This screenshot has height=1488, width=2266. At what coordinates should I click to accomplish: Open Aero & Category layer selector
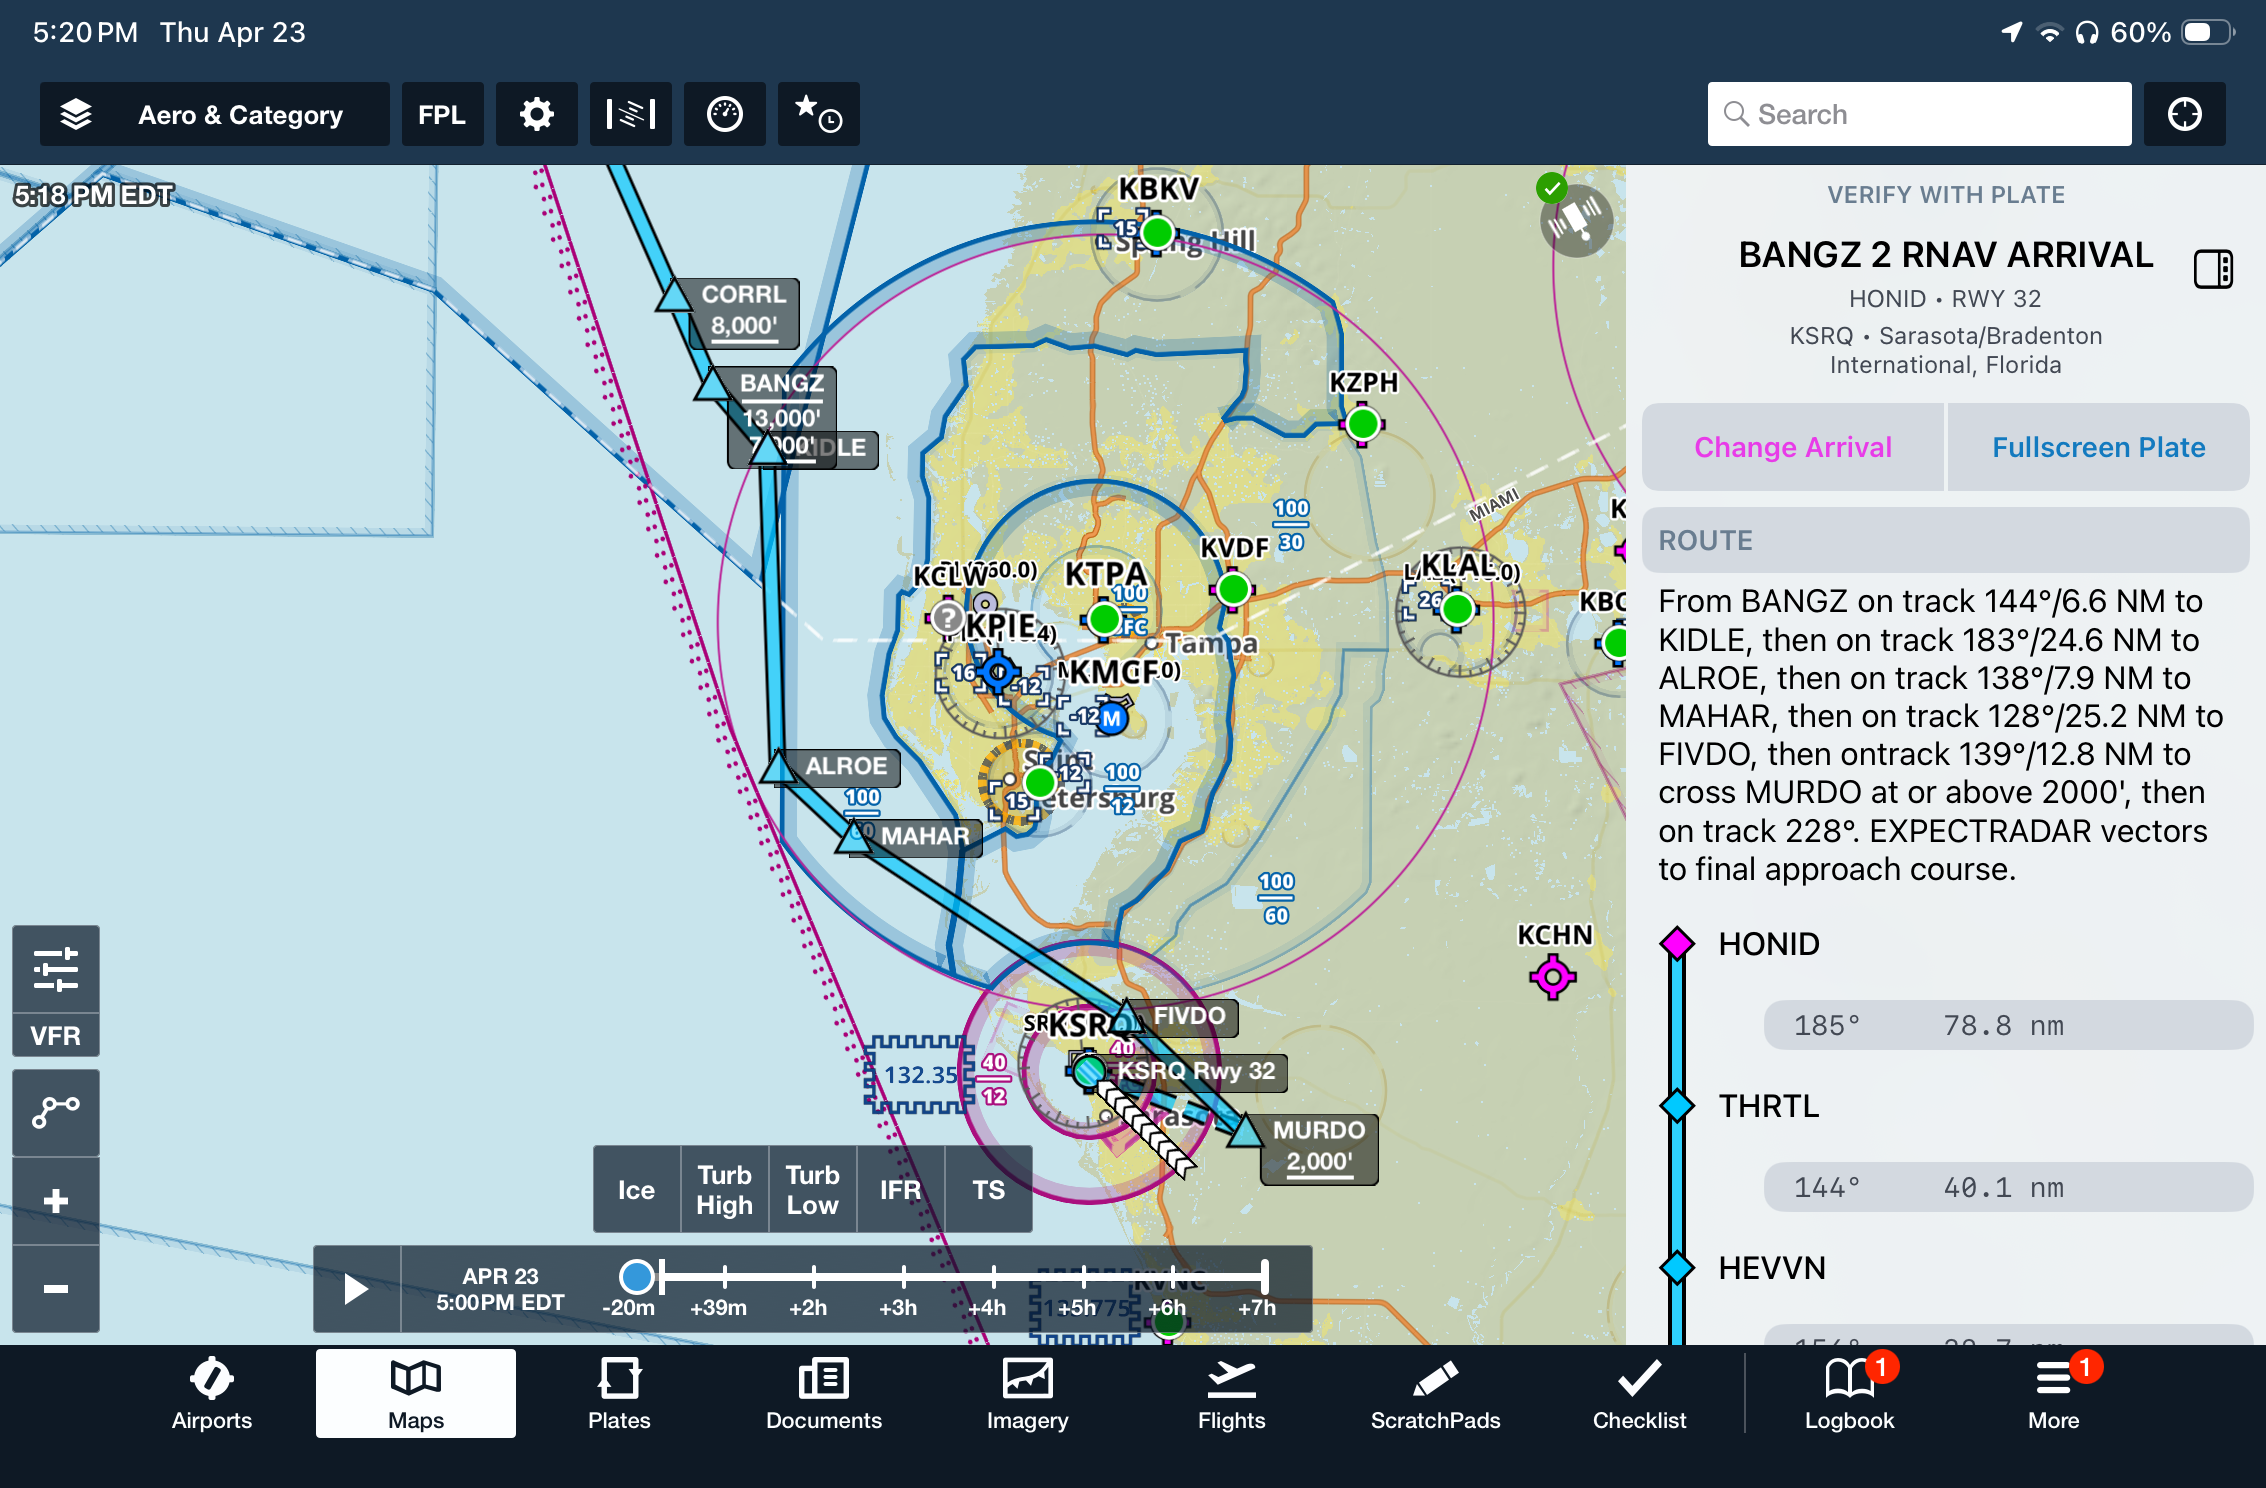214,114
